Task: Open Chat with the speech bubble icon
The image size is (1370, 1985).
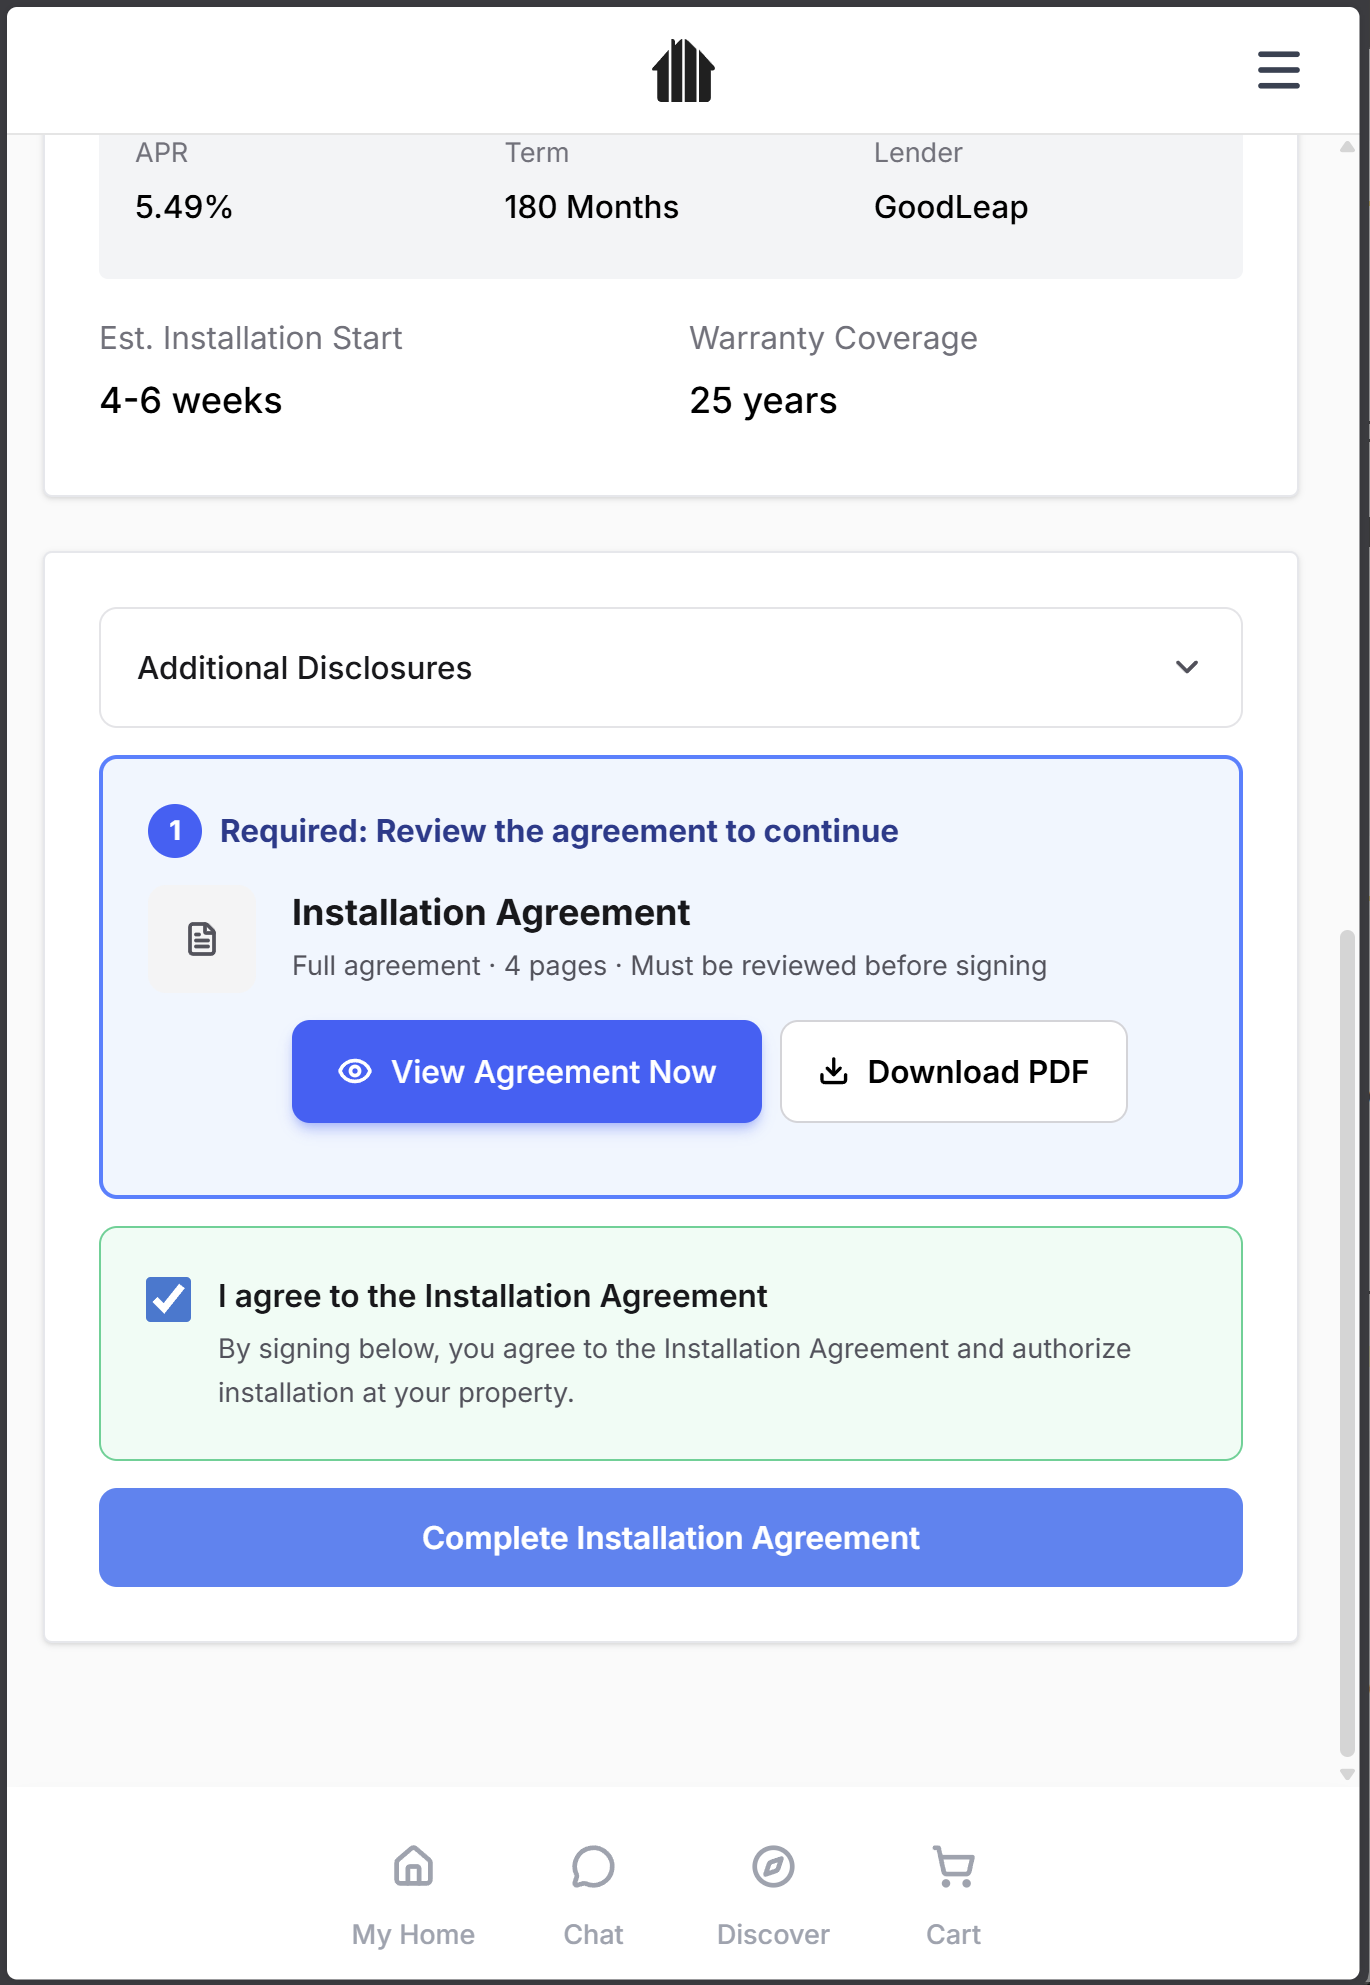Action: point(593,1866)
